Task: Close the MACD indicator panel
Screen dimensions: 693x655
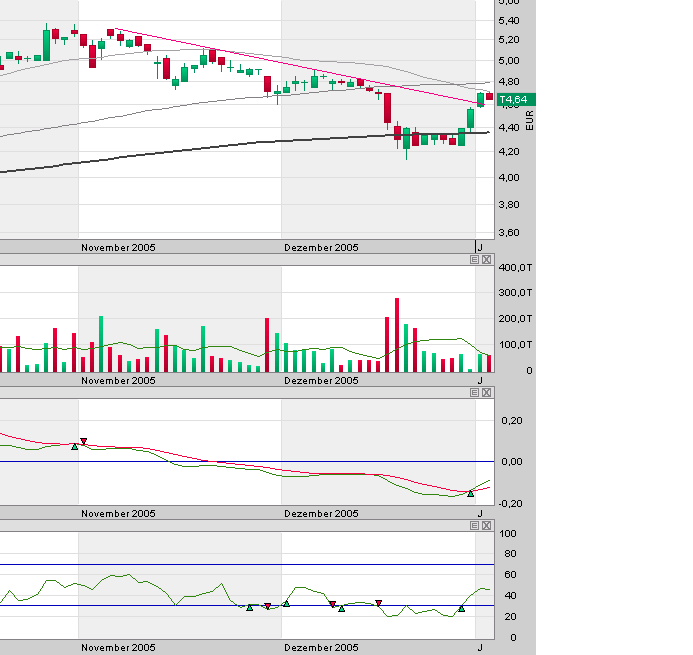Action: (x=487, y=393)
